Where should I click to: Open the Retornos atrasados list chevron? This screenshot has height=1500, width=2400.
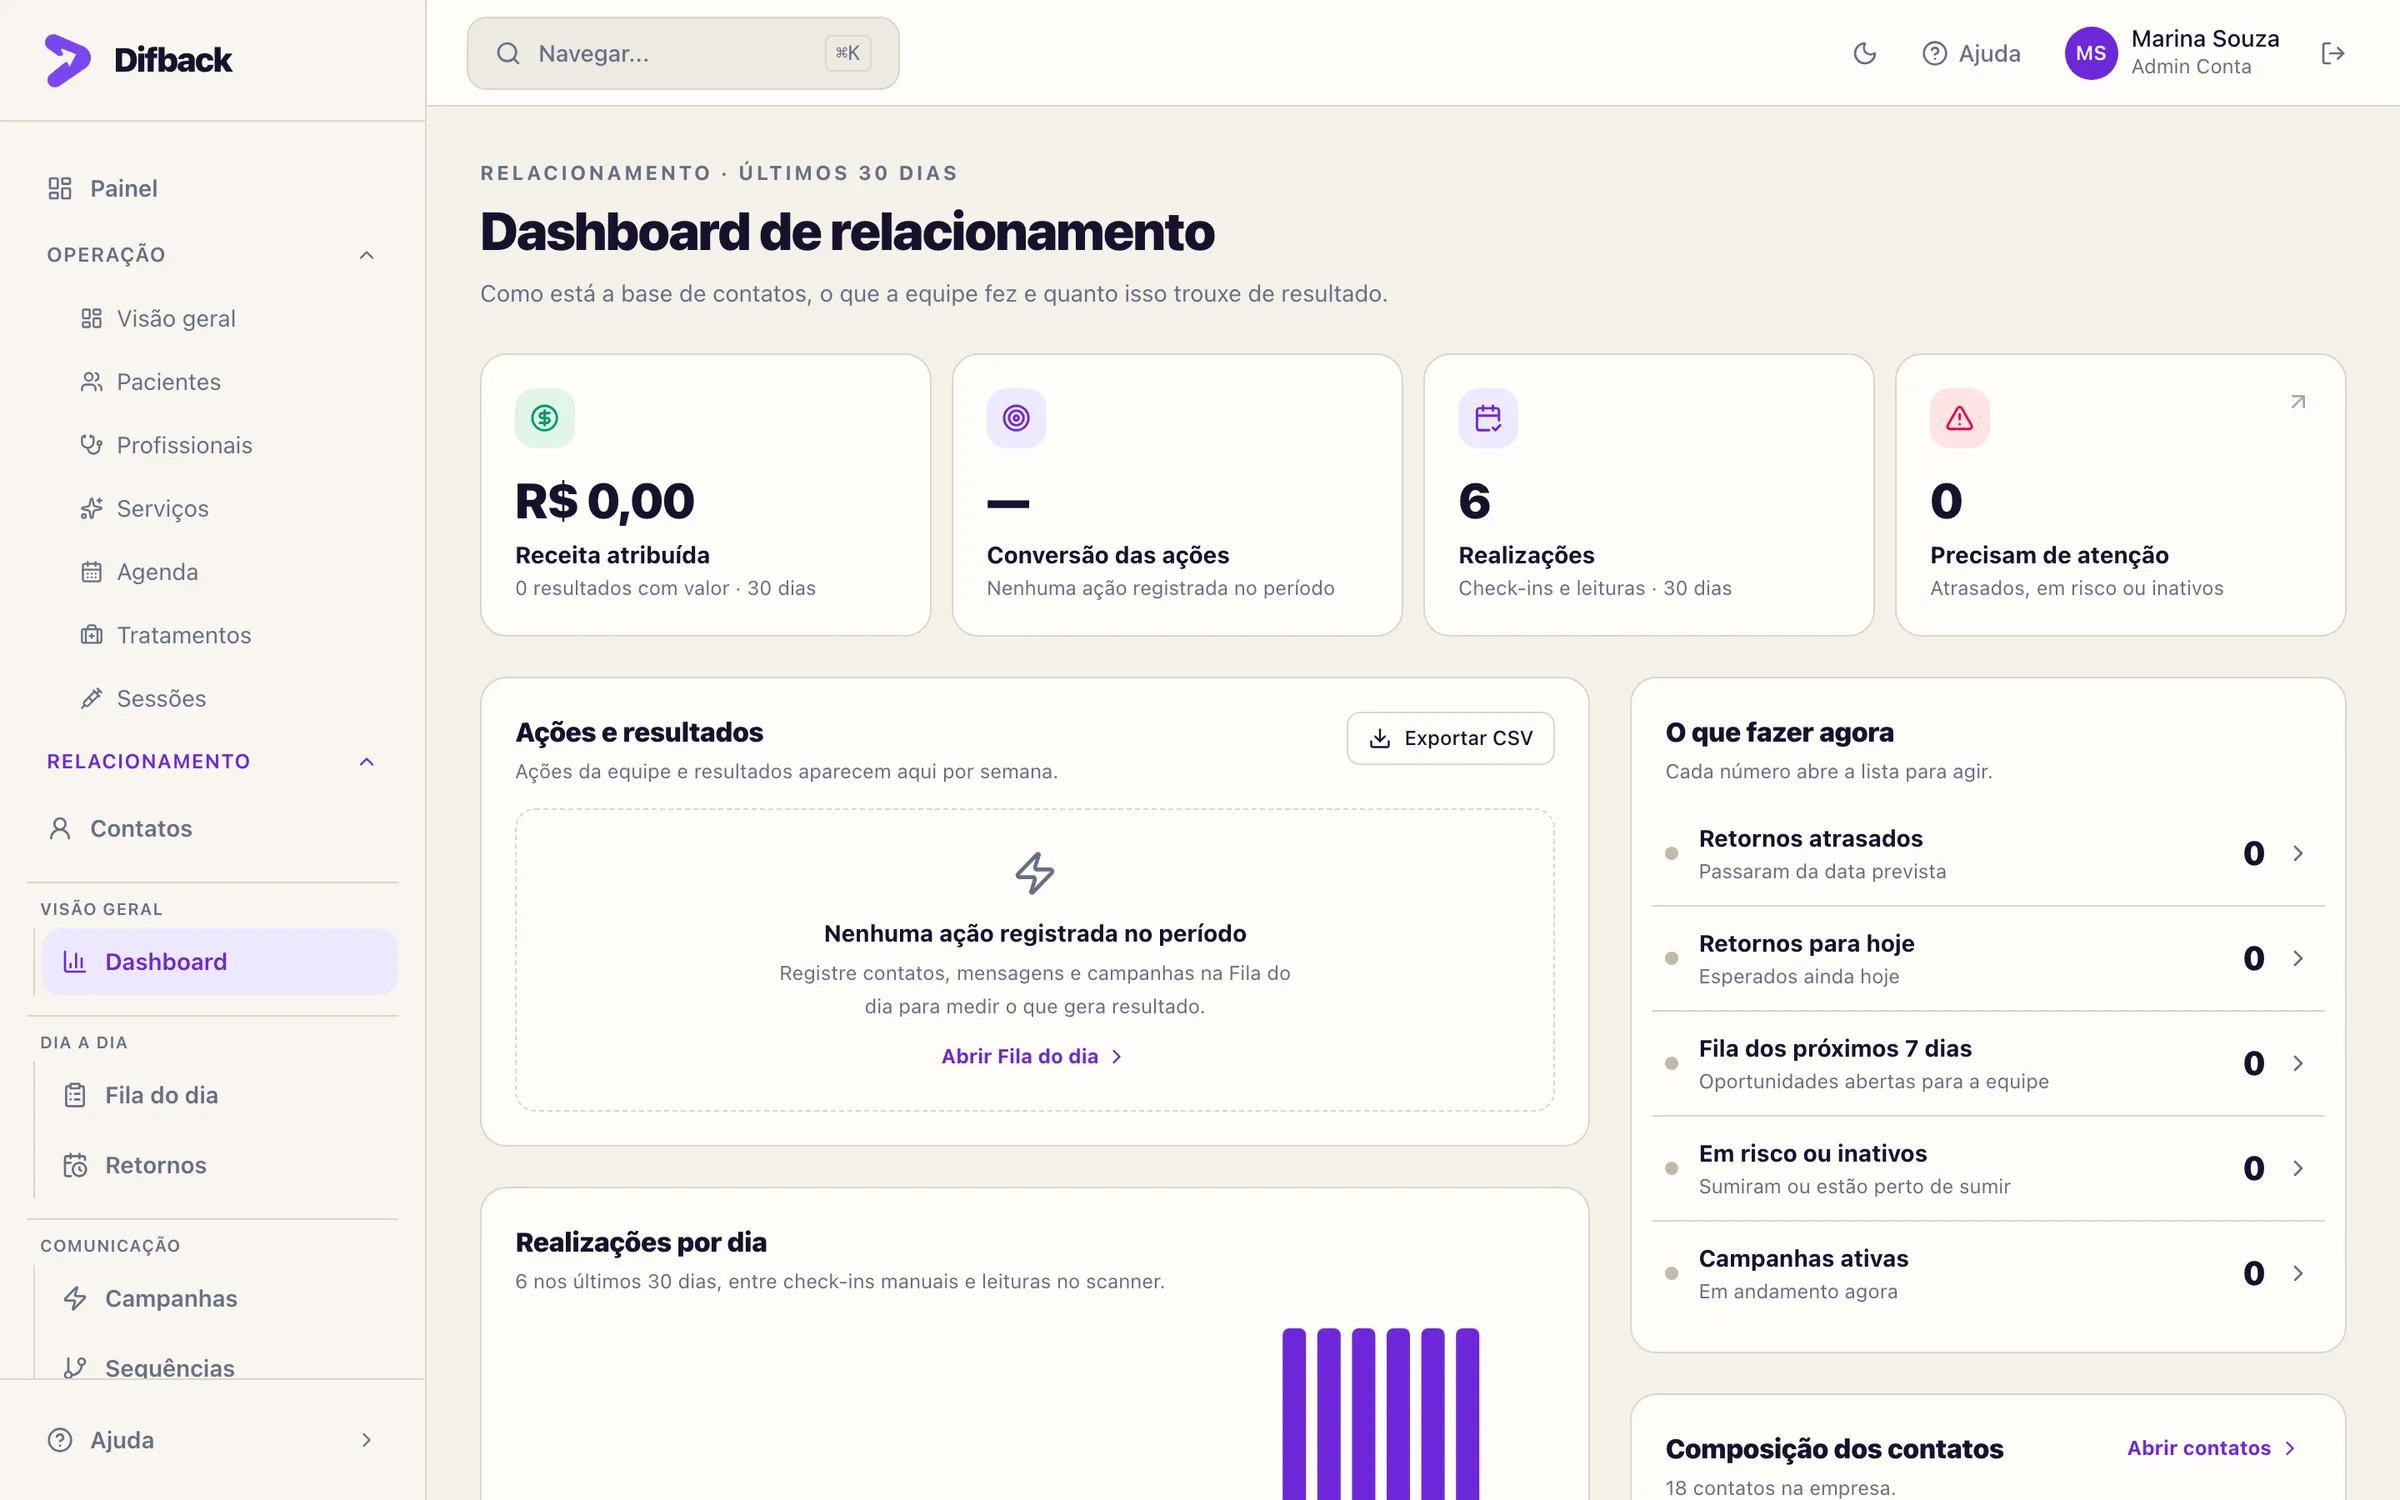click(x=2298, y=853)
